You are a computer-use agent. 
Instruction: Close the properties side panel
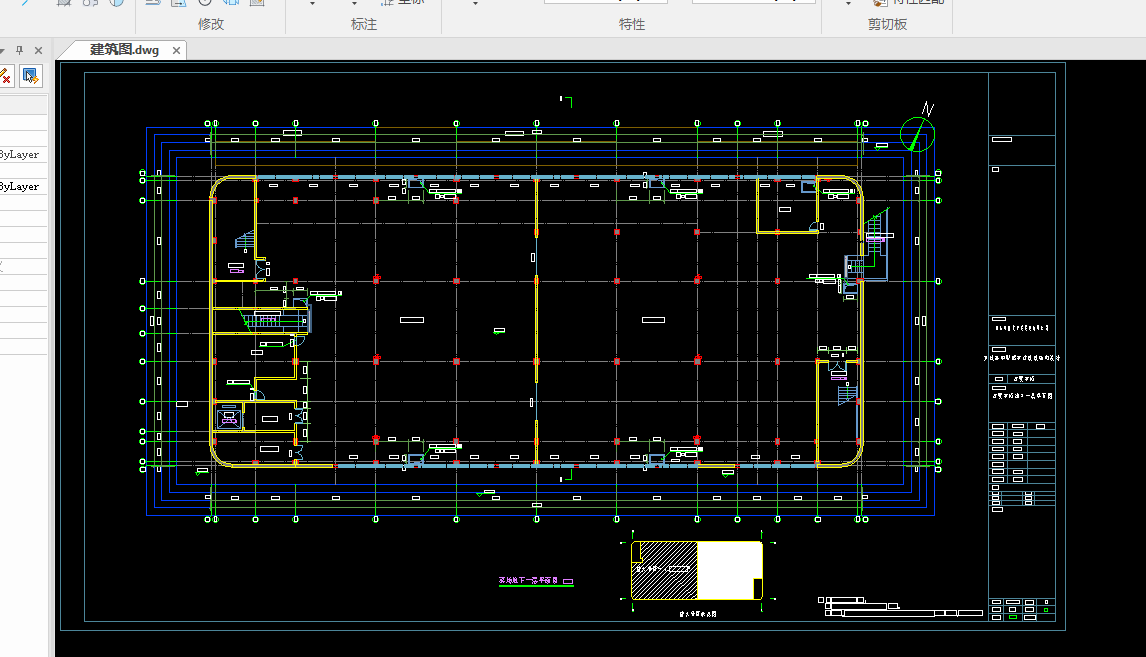pos(39,50)
